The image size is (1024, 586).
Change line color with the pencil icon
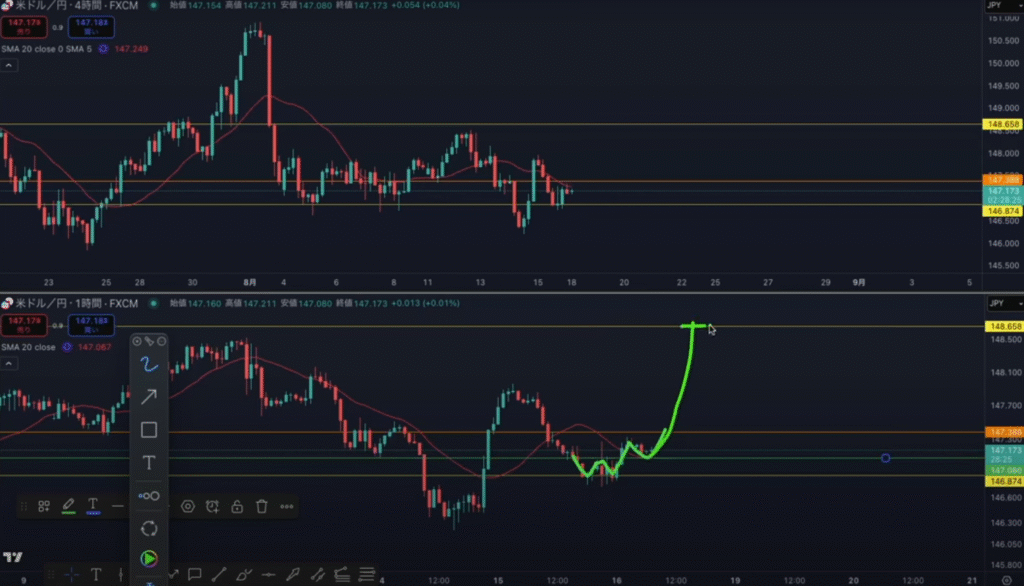point(68,506)
